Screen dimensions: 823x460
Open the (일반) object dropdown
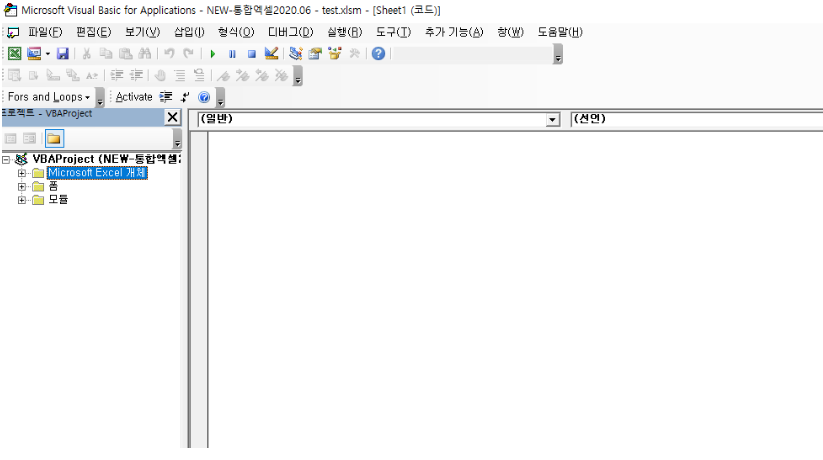(552, 120)
